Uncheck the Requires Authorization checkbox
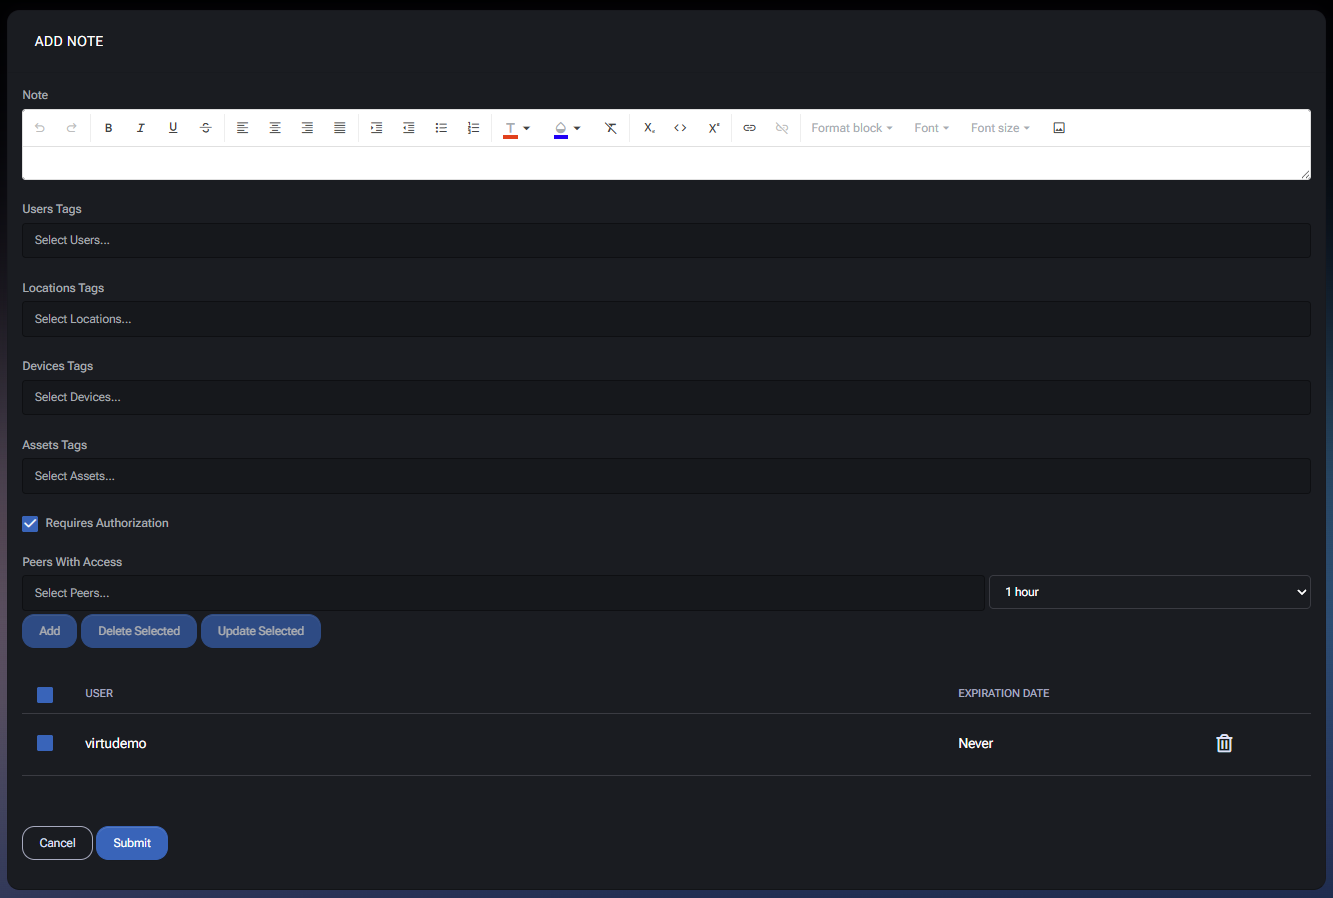 tap(30, 523)
